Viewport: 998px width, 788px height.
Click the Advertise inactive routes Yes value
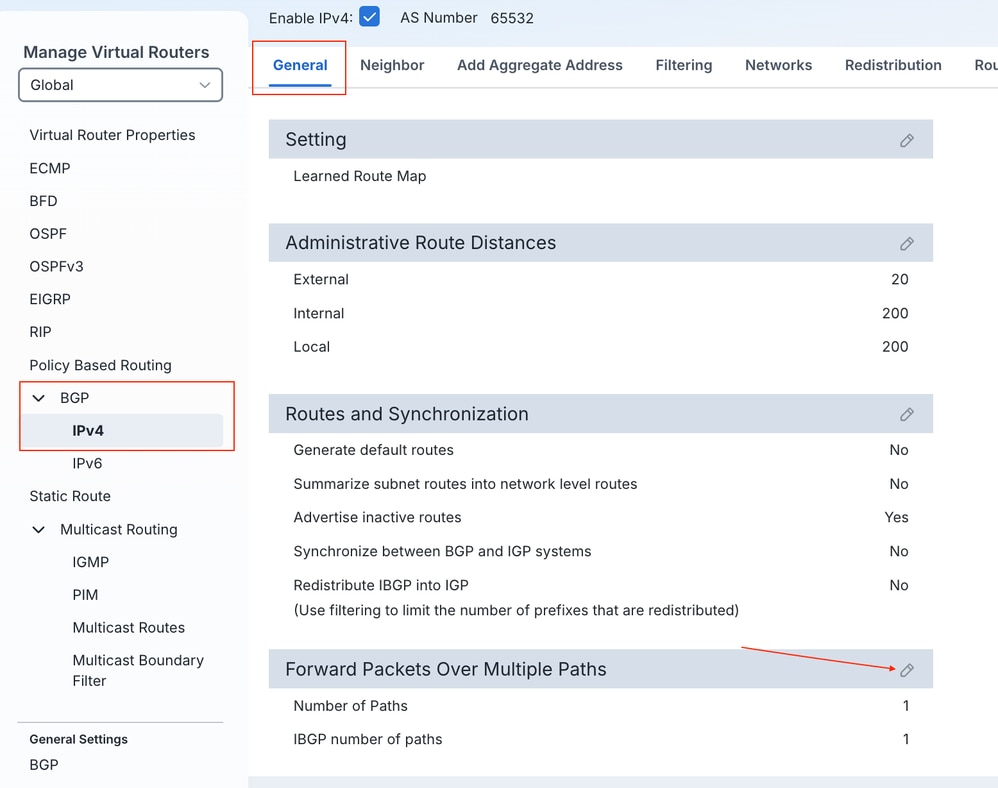(x=896, y=517)
